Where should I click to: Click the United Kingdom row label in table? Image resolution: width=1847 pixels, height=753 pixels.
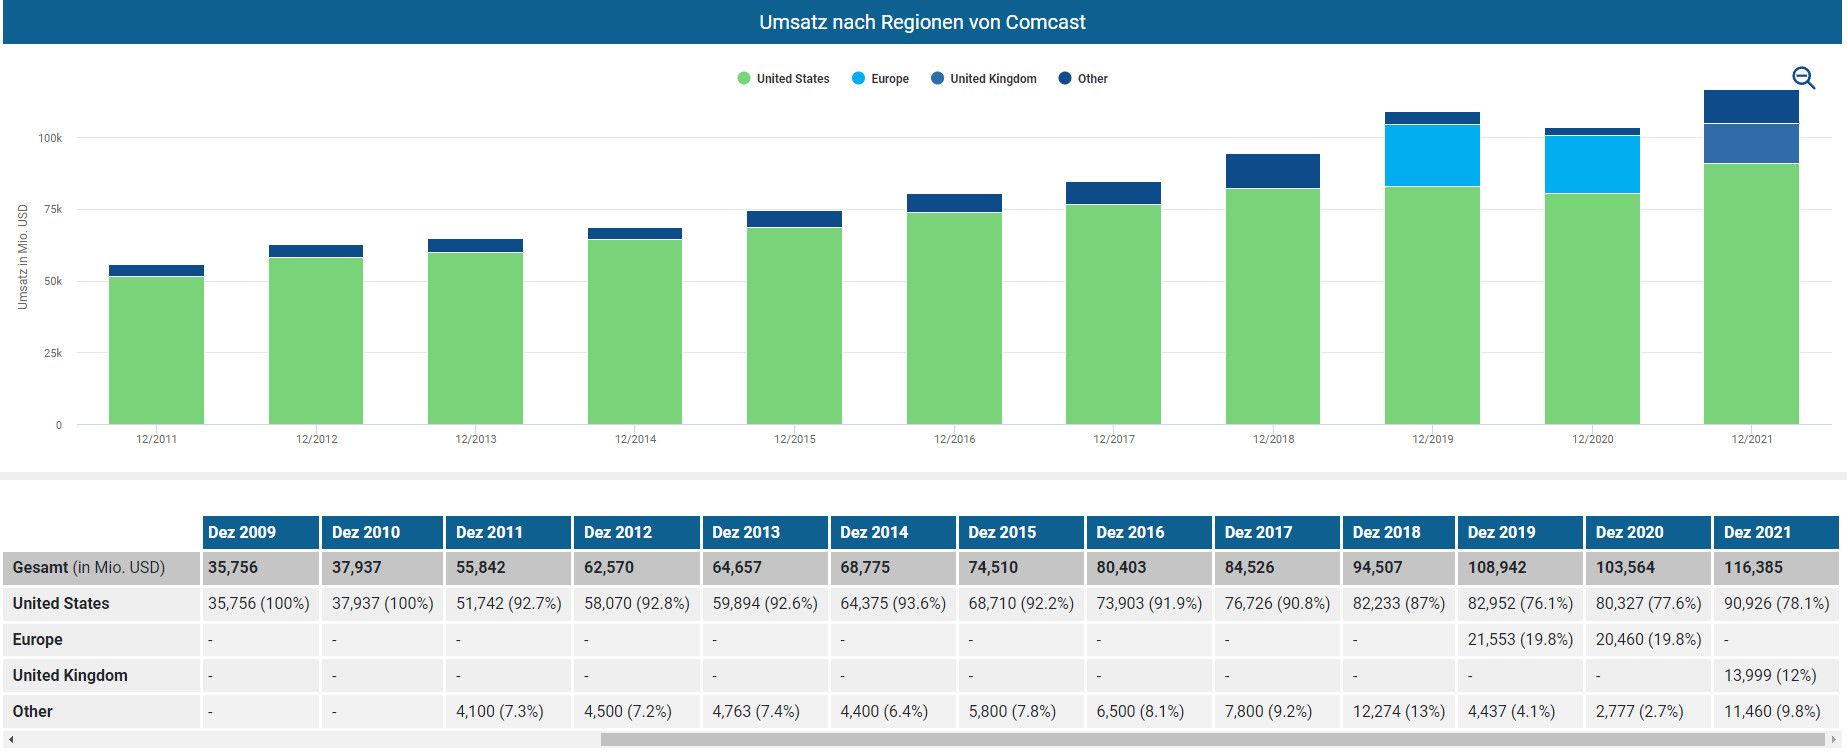point(70,676)
